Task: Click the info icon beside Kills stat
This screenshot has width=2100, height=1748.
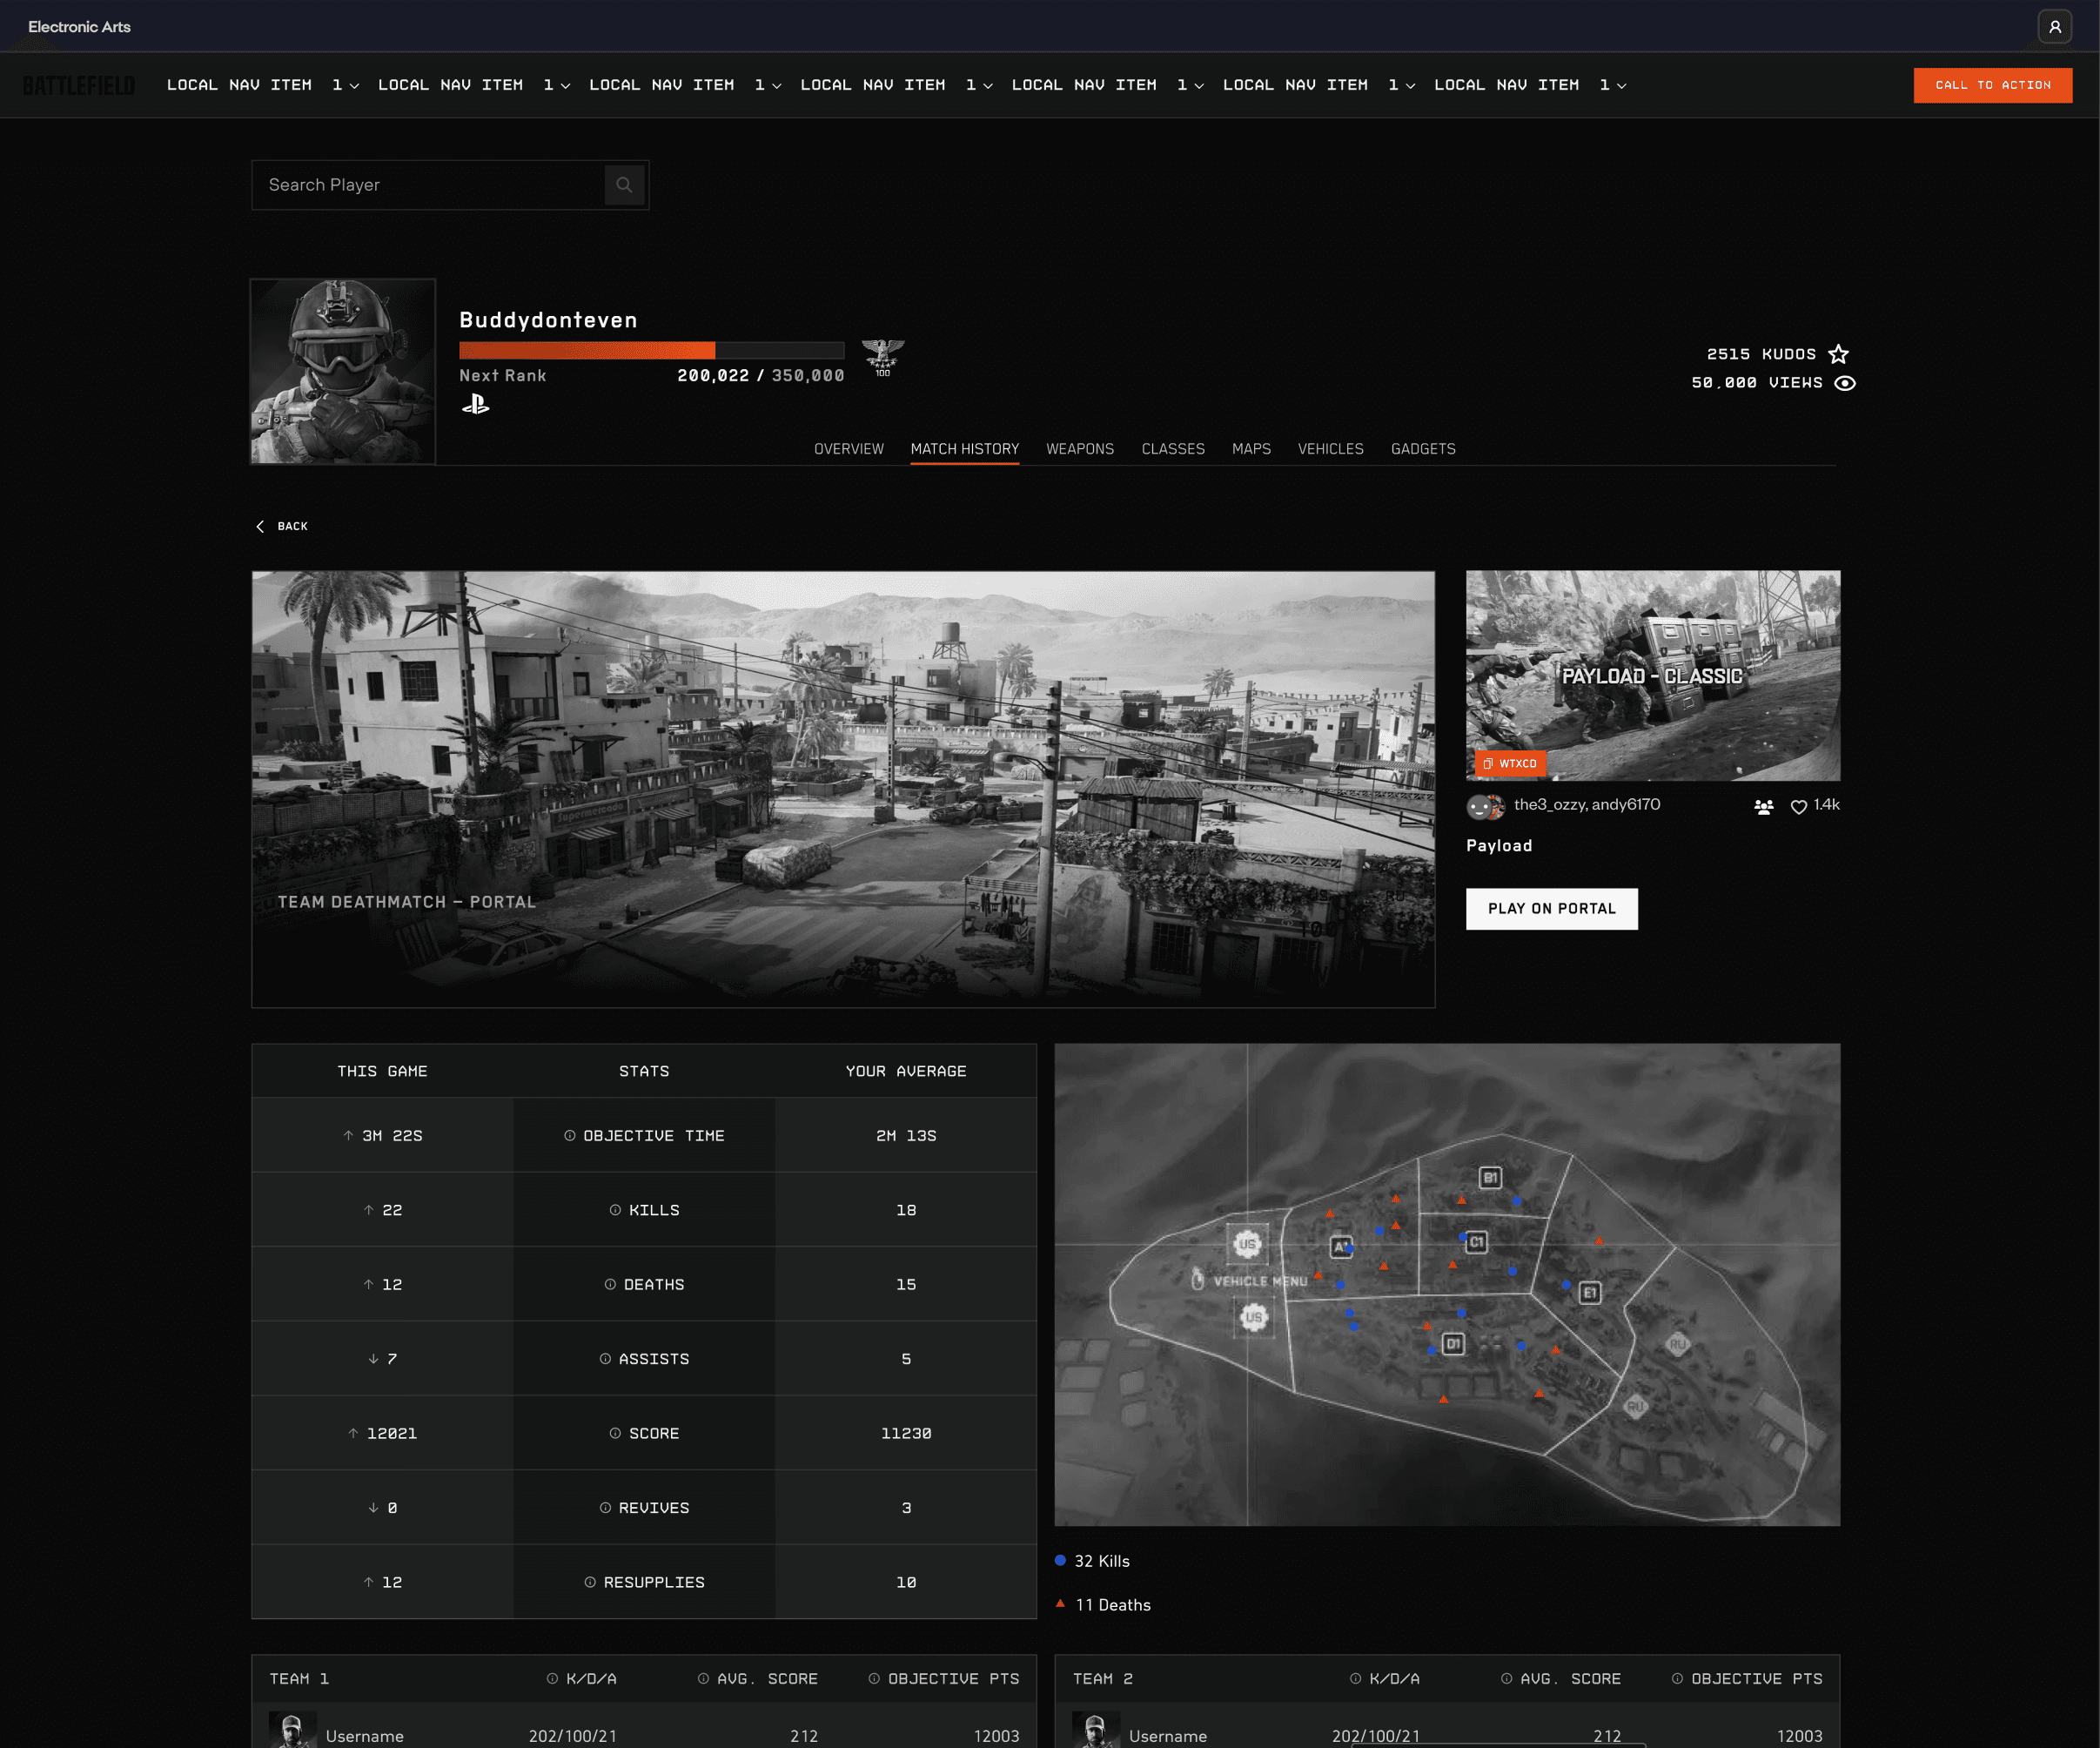Action: tap(615, 1210)
